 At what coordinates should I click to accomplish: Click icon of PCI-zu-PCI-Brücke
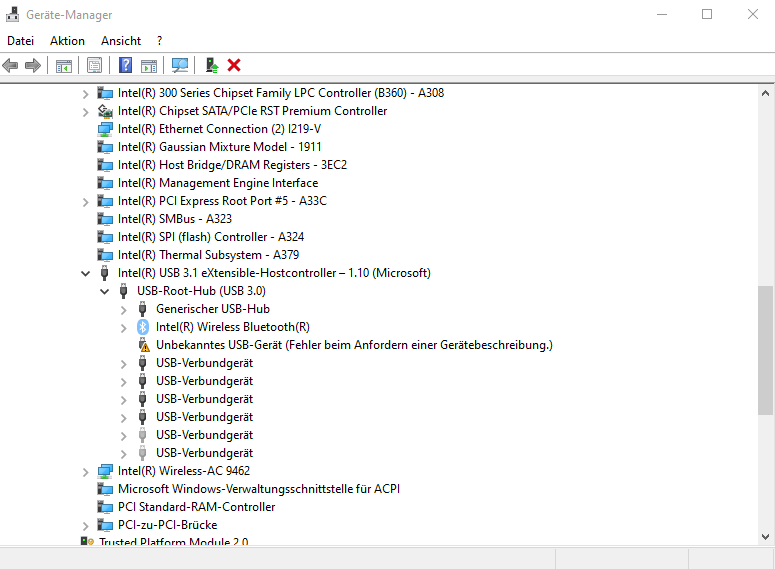coord(105,525)
